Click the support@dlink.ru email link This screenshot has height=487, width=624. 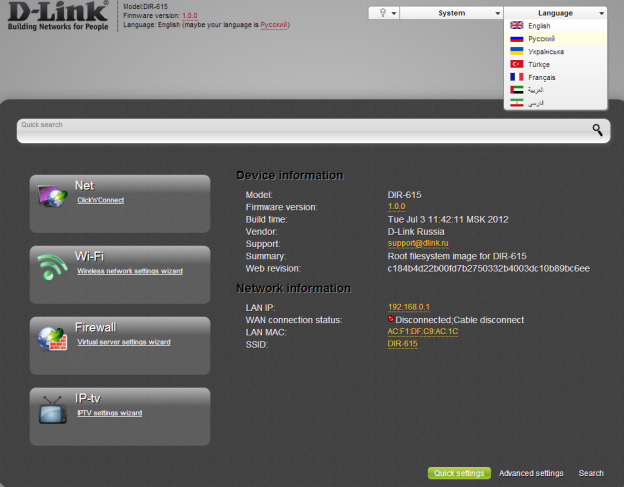click(x=418, y=243)
